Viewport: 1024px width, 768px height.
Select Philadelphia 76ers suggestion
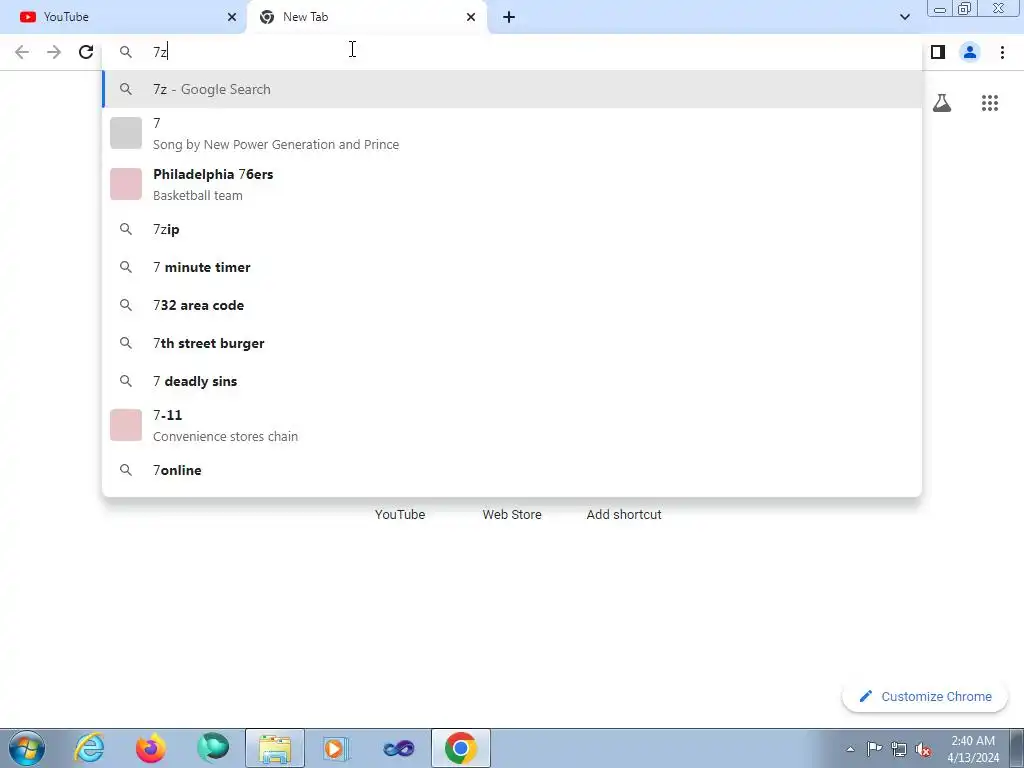(512, 184)
